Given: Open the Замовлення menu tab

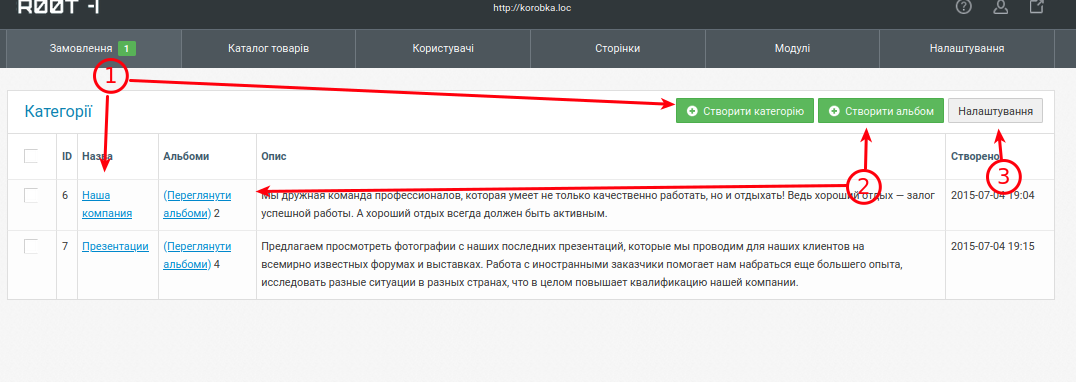Looking at the screenshot, I should click(x=94, y=49).
